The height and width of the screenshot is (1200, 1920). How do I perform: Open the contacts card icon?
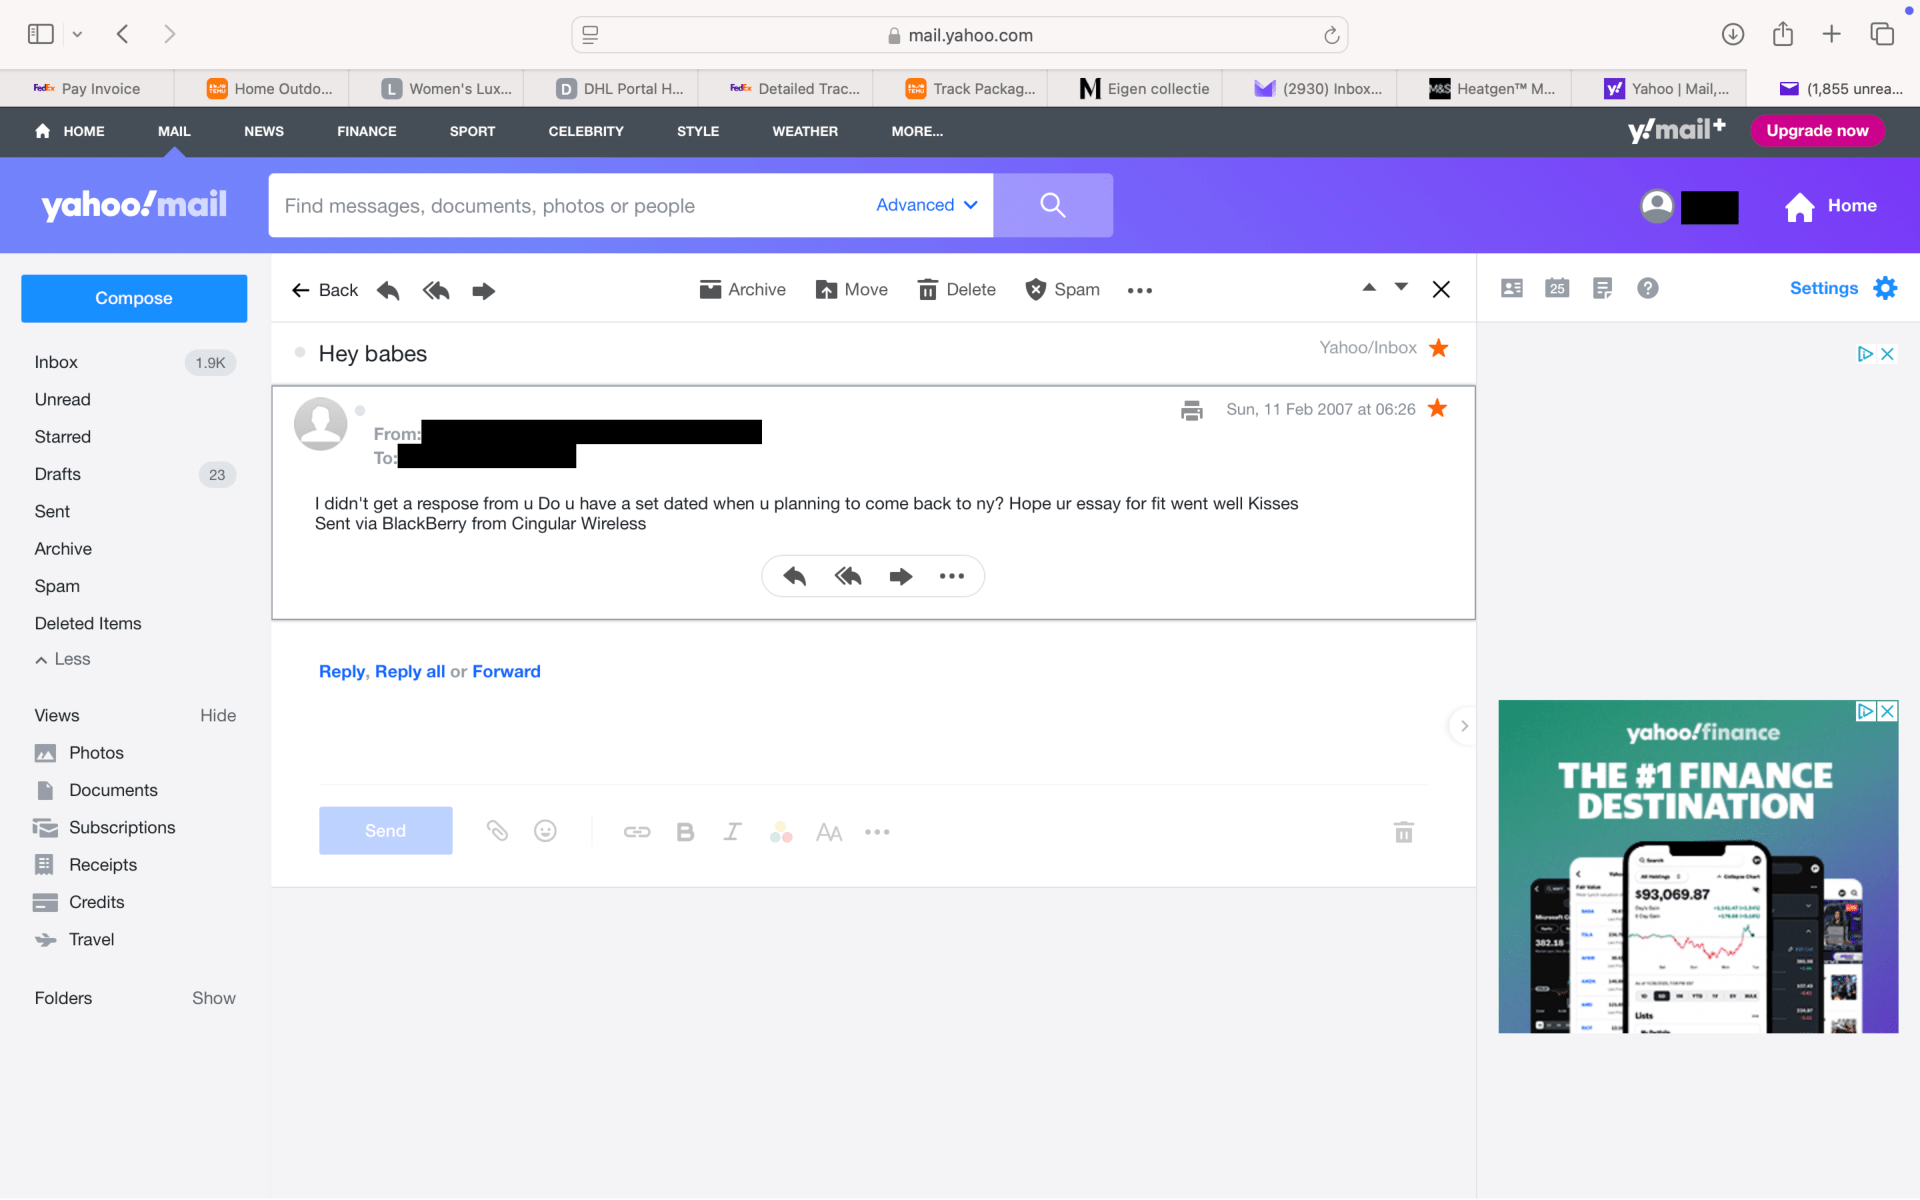pyautogui.click(x=1512, y=289)
